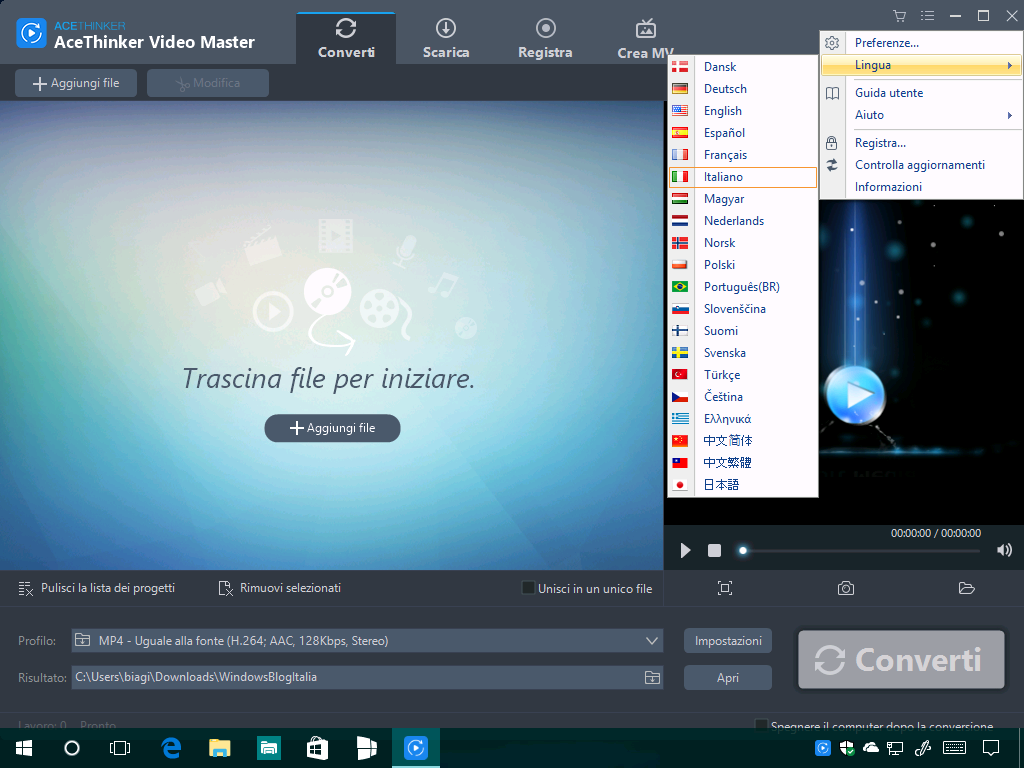The height and width of the screenshot is (768, 1024).
Task: Select 日本語 language
Action: point(743,485)
